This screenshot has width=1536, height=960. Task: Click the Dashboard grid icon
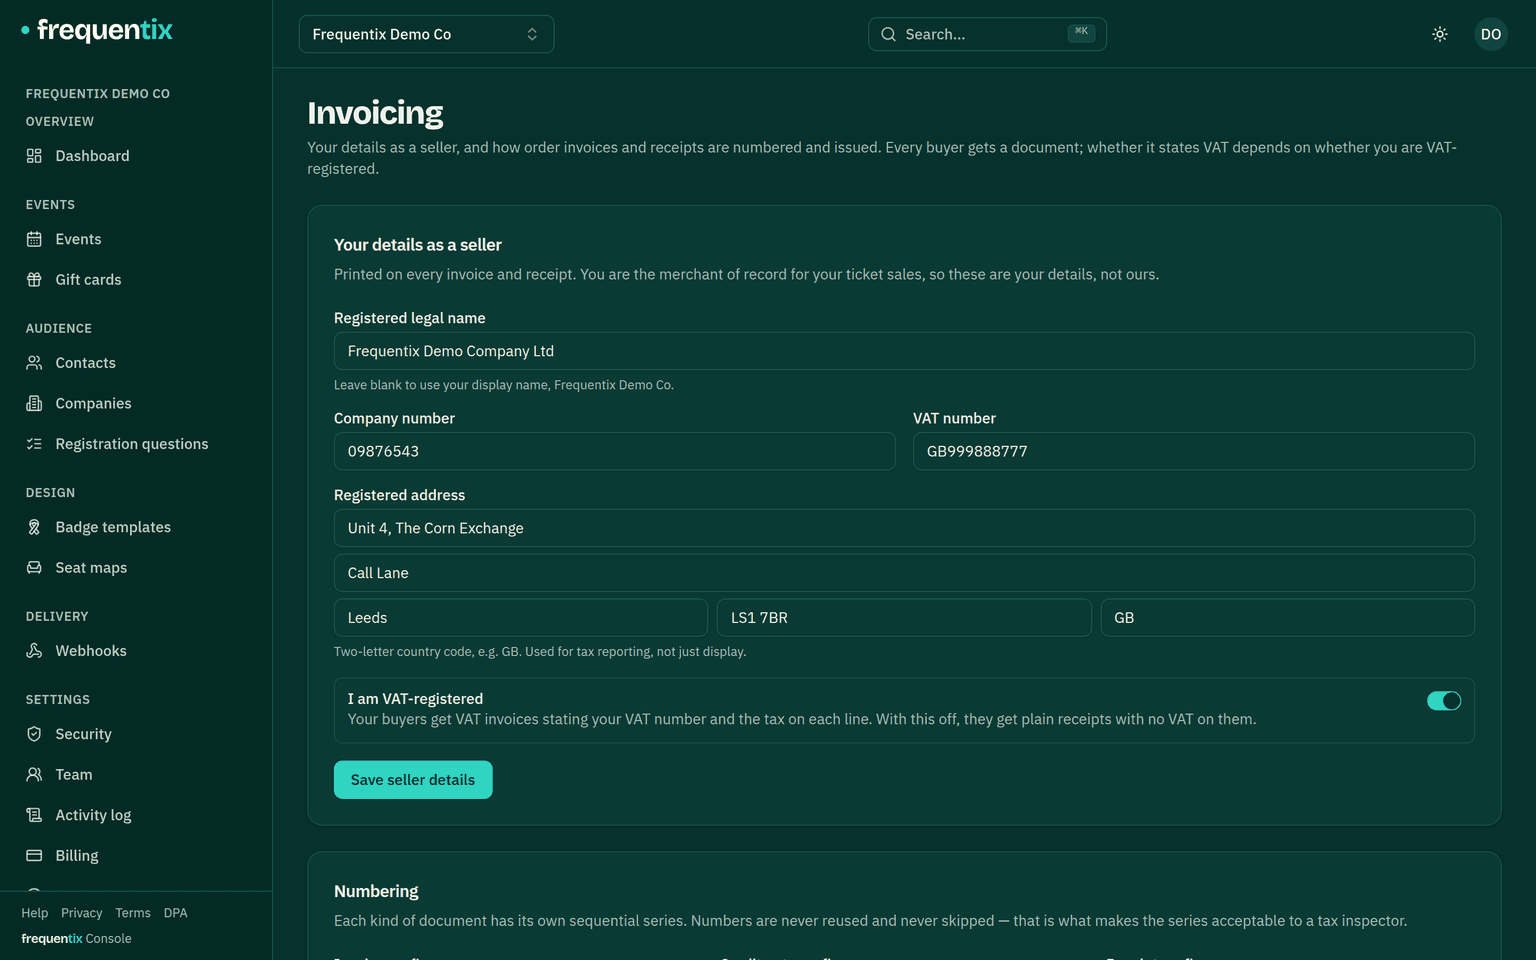point(34,156)
